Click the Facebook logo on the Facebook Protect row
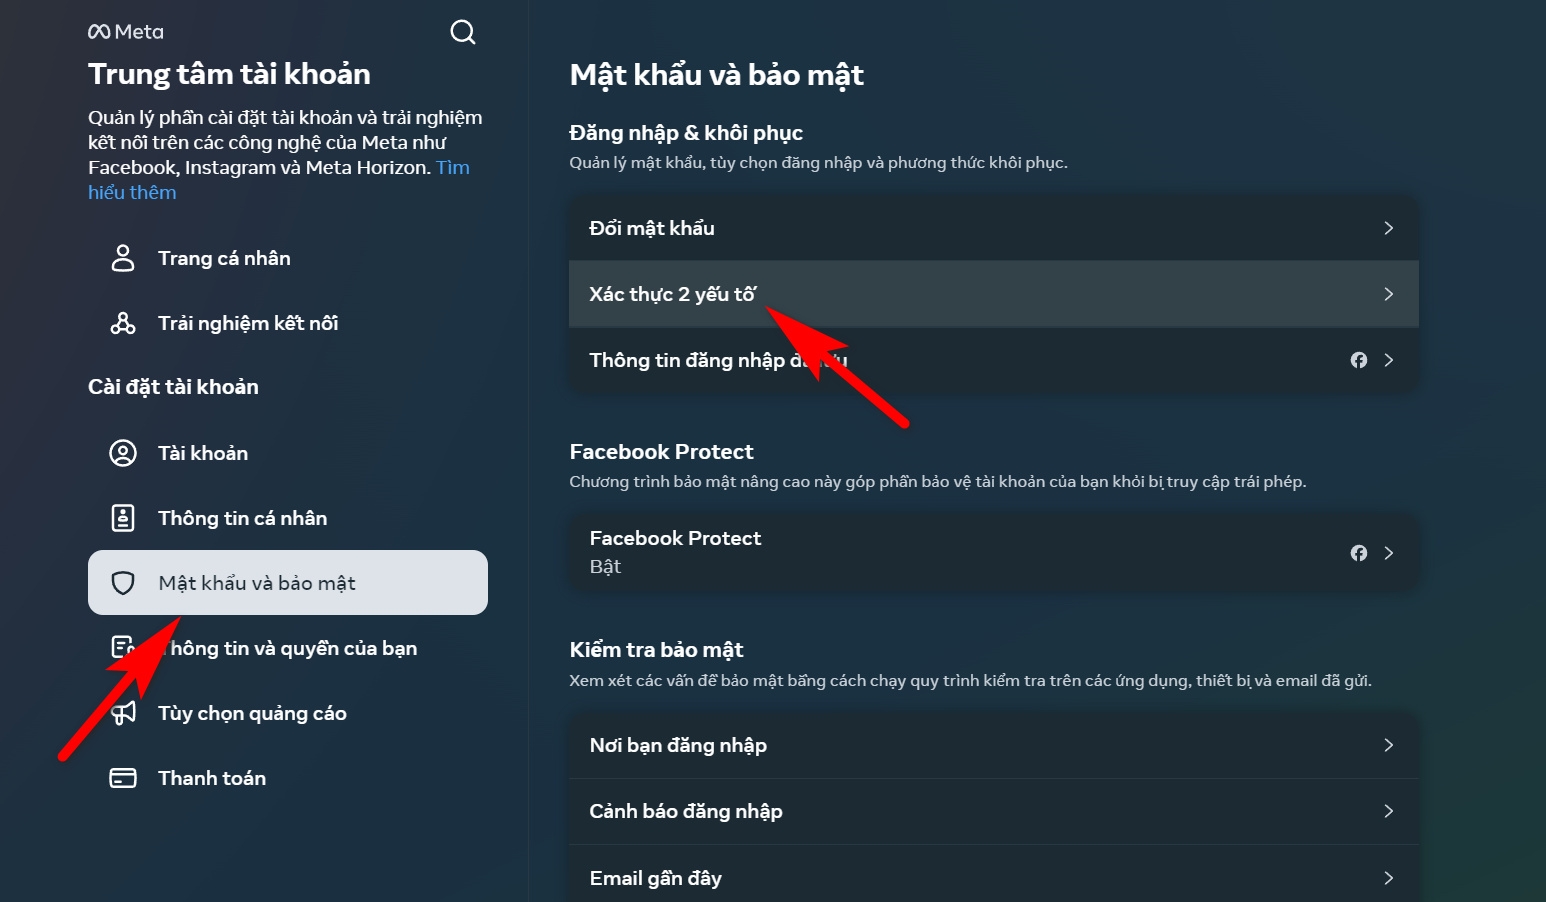 1358,552
